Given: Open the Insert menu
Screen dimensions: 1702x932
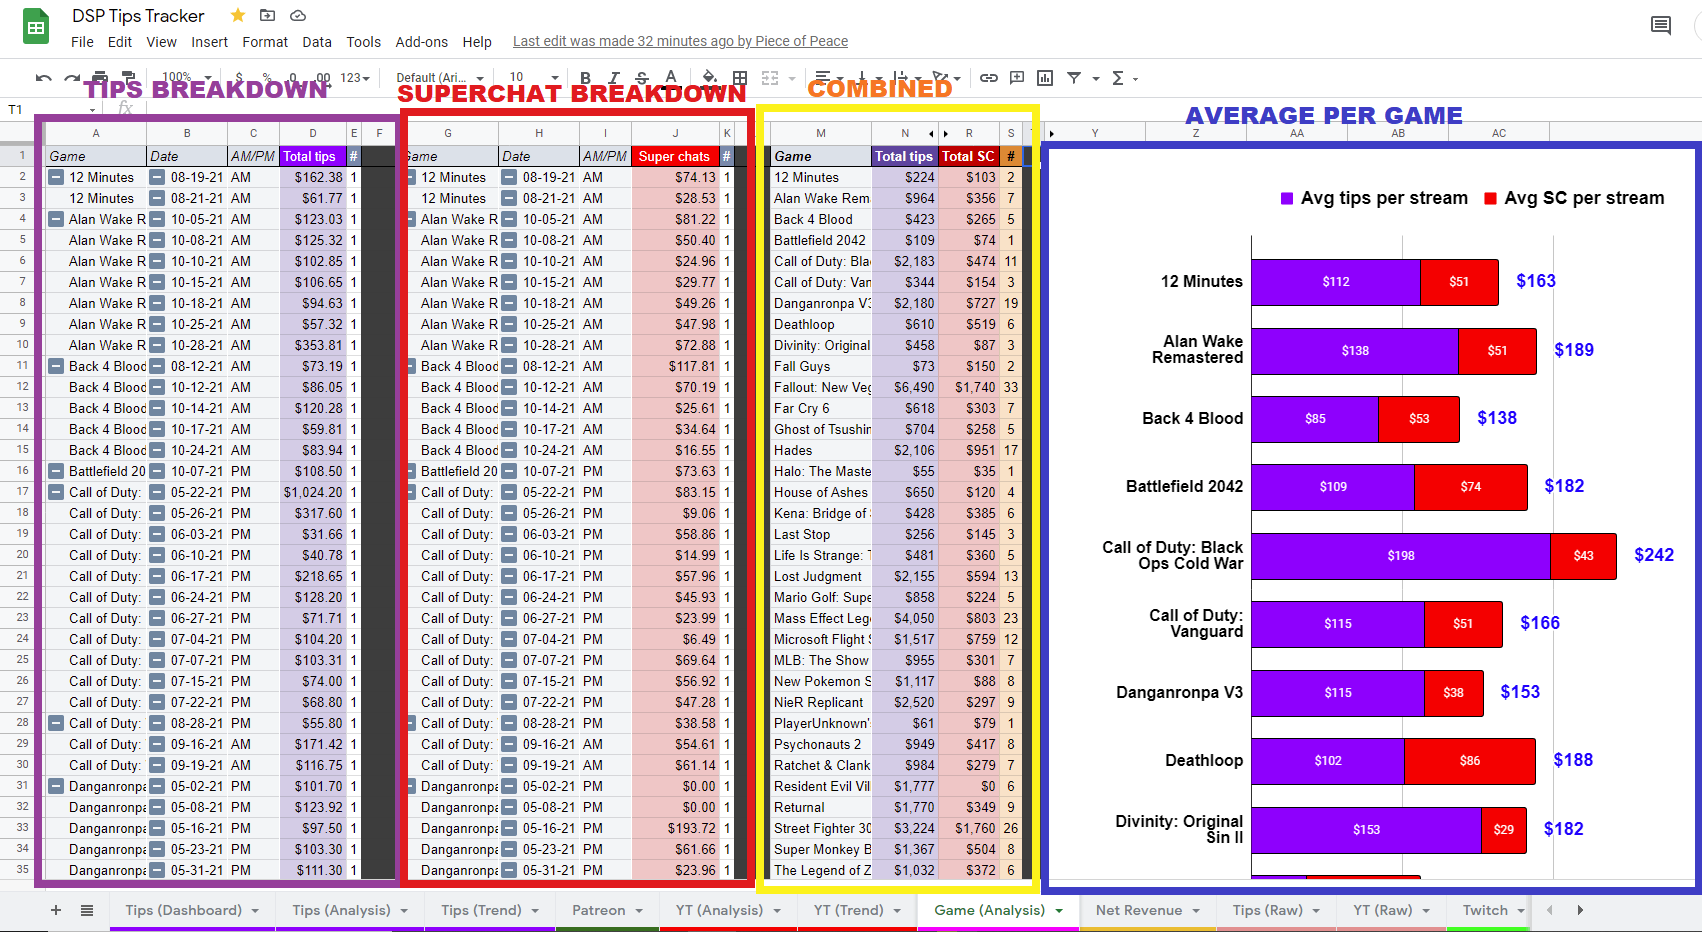Looking at the screenshot, I should [209, 42].
